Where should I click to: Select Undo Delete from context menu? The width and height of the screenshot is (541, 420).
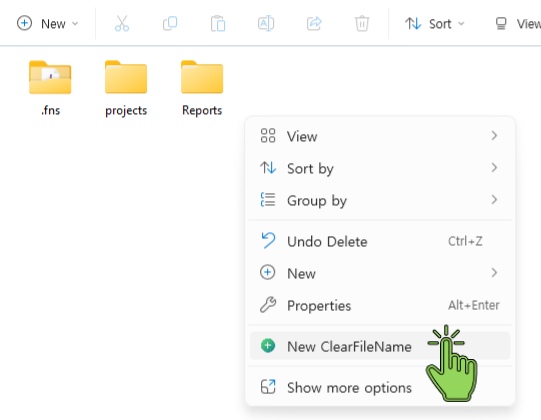tap(380, 241)
